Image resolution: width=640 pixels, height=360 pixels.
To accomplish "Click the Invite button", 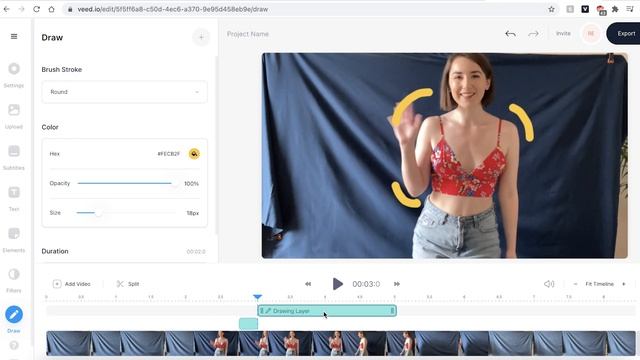I will (x=563, y=33).
